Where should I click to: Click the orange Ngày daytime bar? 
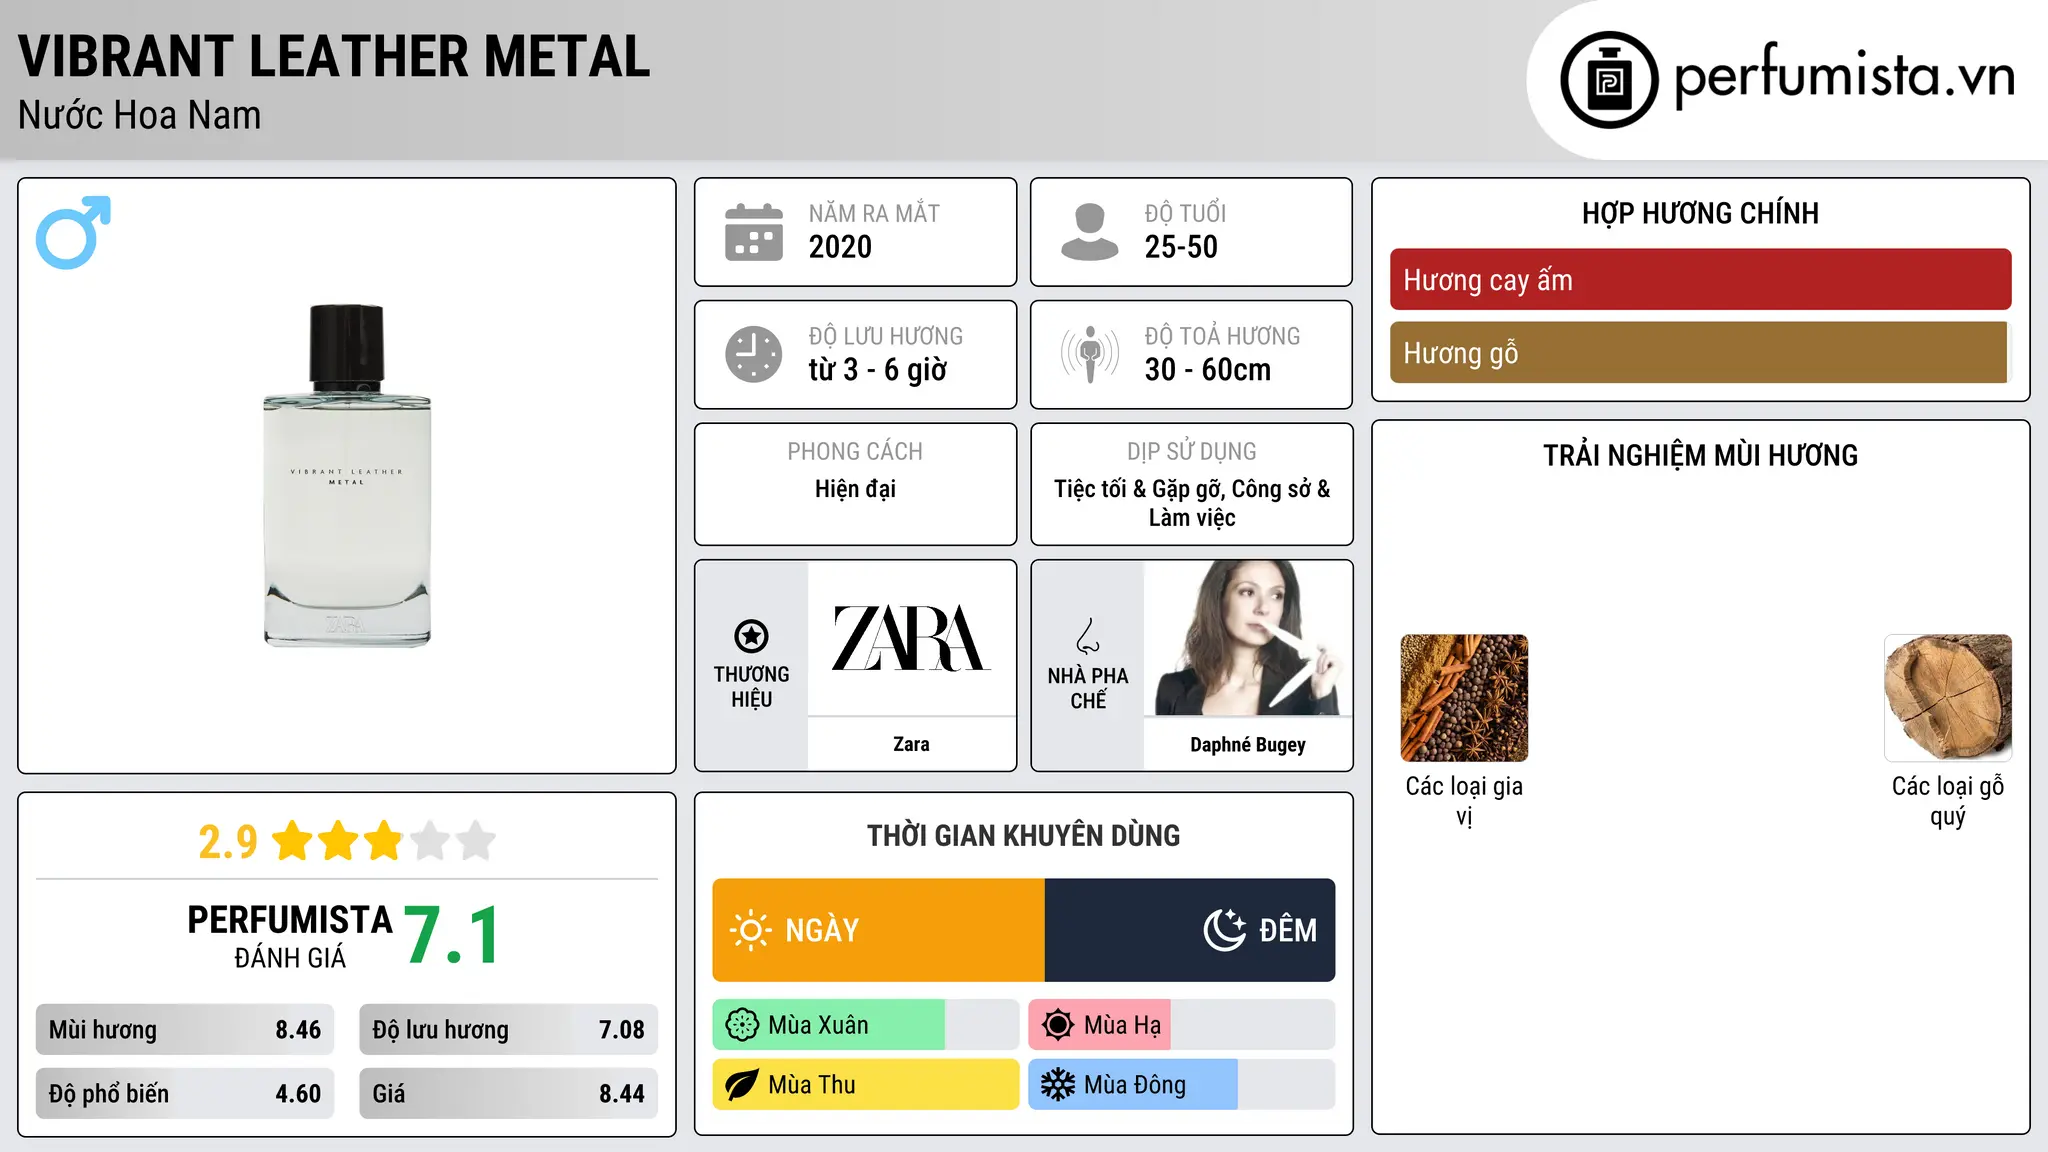879,930
